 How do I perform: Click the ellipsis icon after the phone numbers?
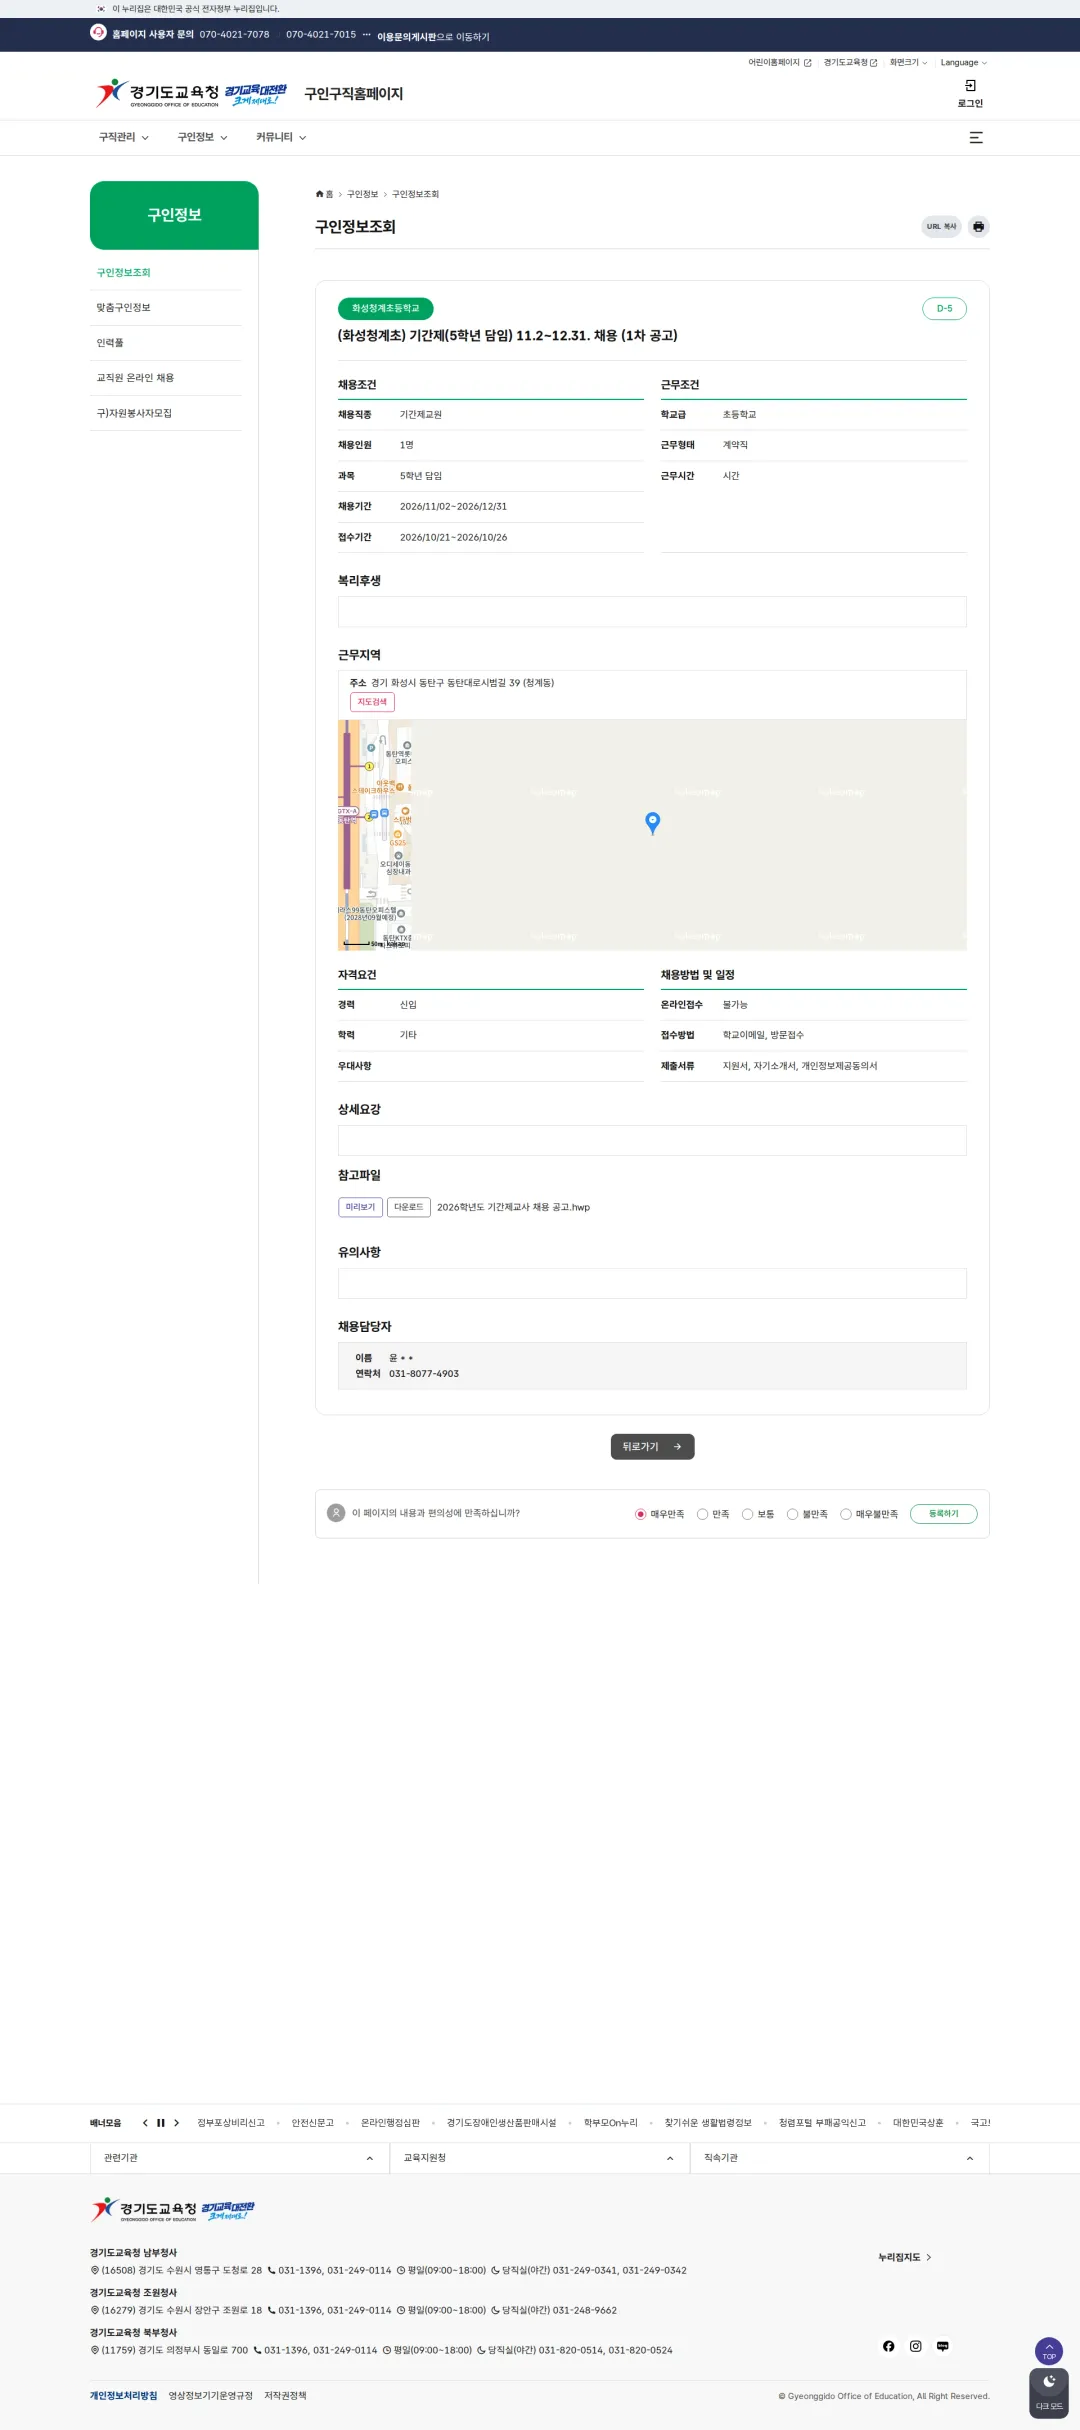(367, 34)
